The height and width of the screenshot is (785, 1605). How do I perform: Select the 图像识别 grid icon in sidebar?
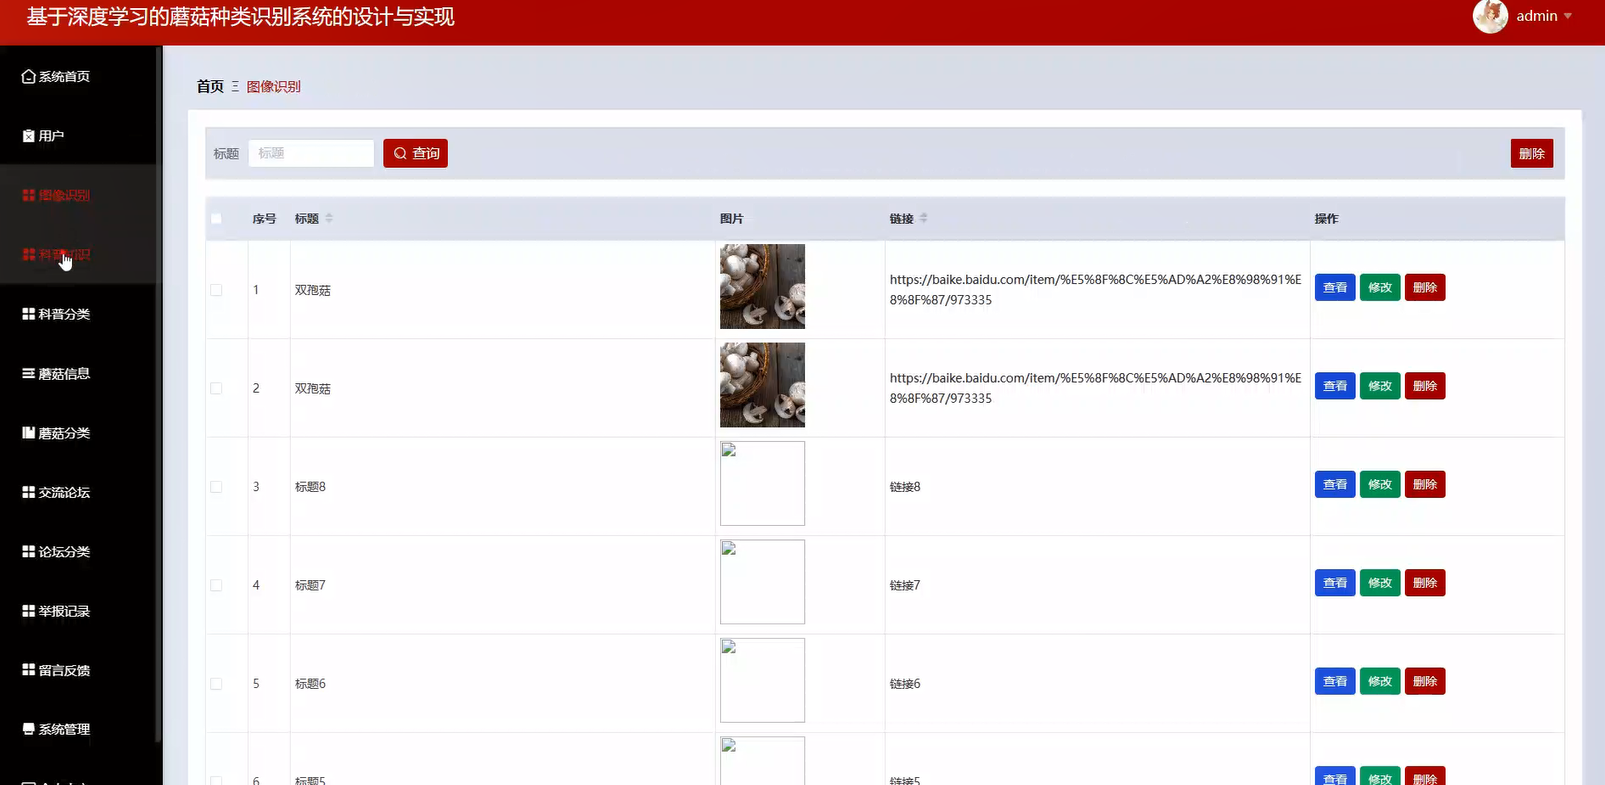click(28, 195)
